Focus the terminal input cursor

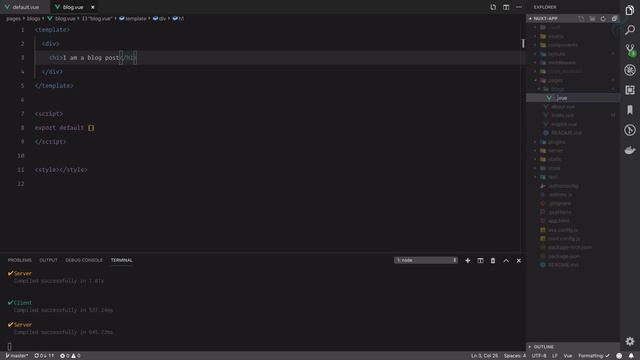click(9, 347)
